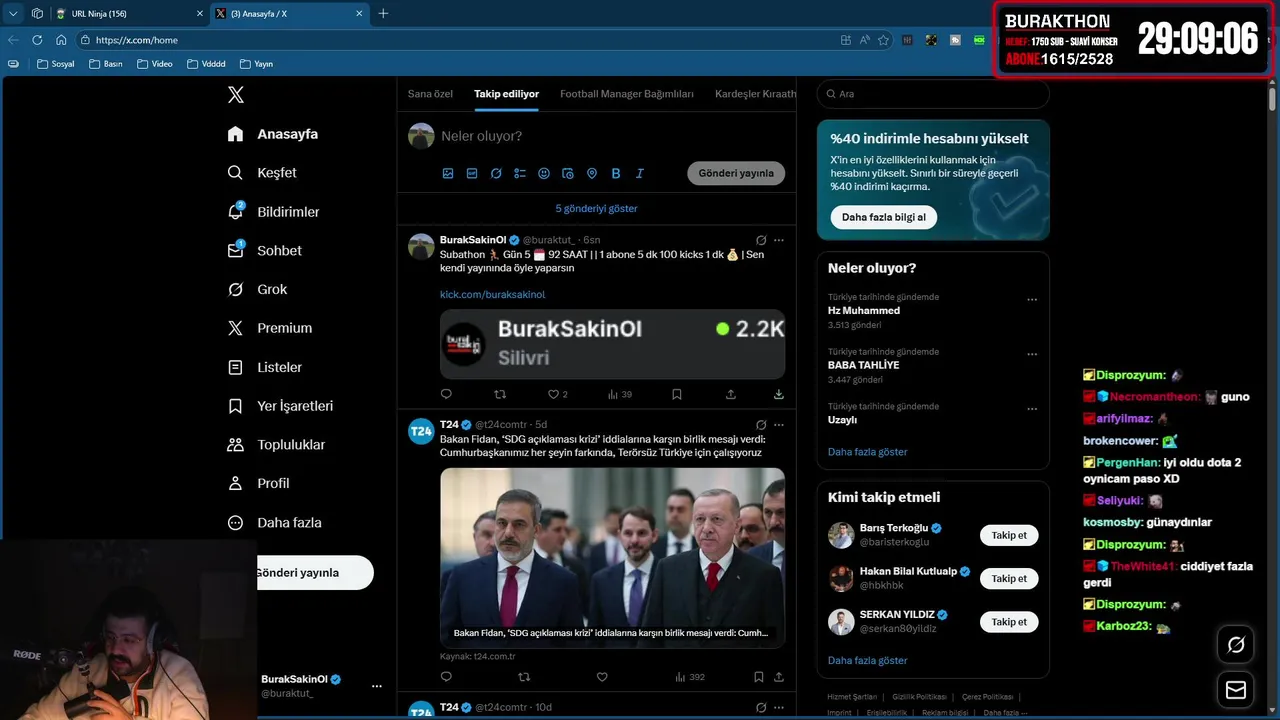Switch to the URL Ninja browser tab
Viewport: 1280px width, 720px height.
click(128, 14)
